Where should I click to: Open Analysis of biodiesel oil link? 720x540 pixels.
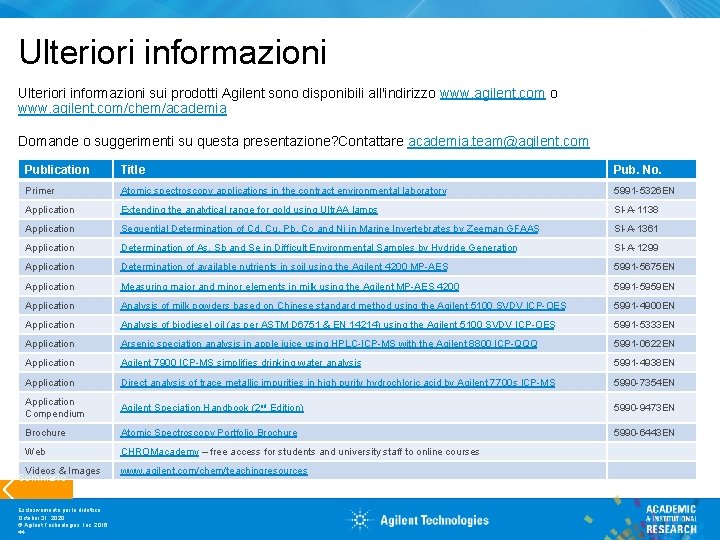pos(338,325)
